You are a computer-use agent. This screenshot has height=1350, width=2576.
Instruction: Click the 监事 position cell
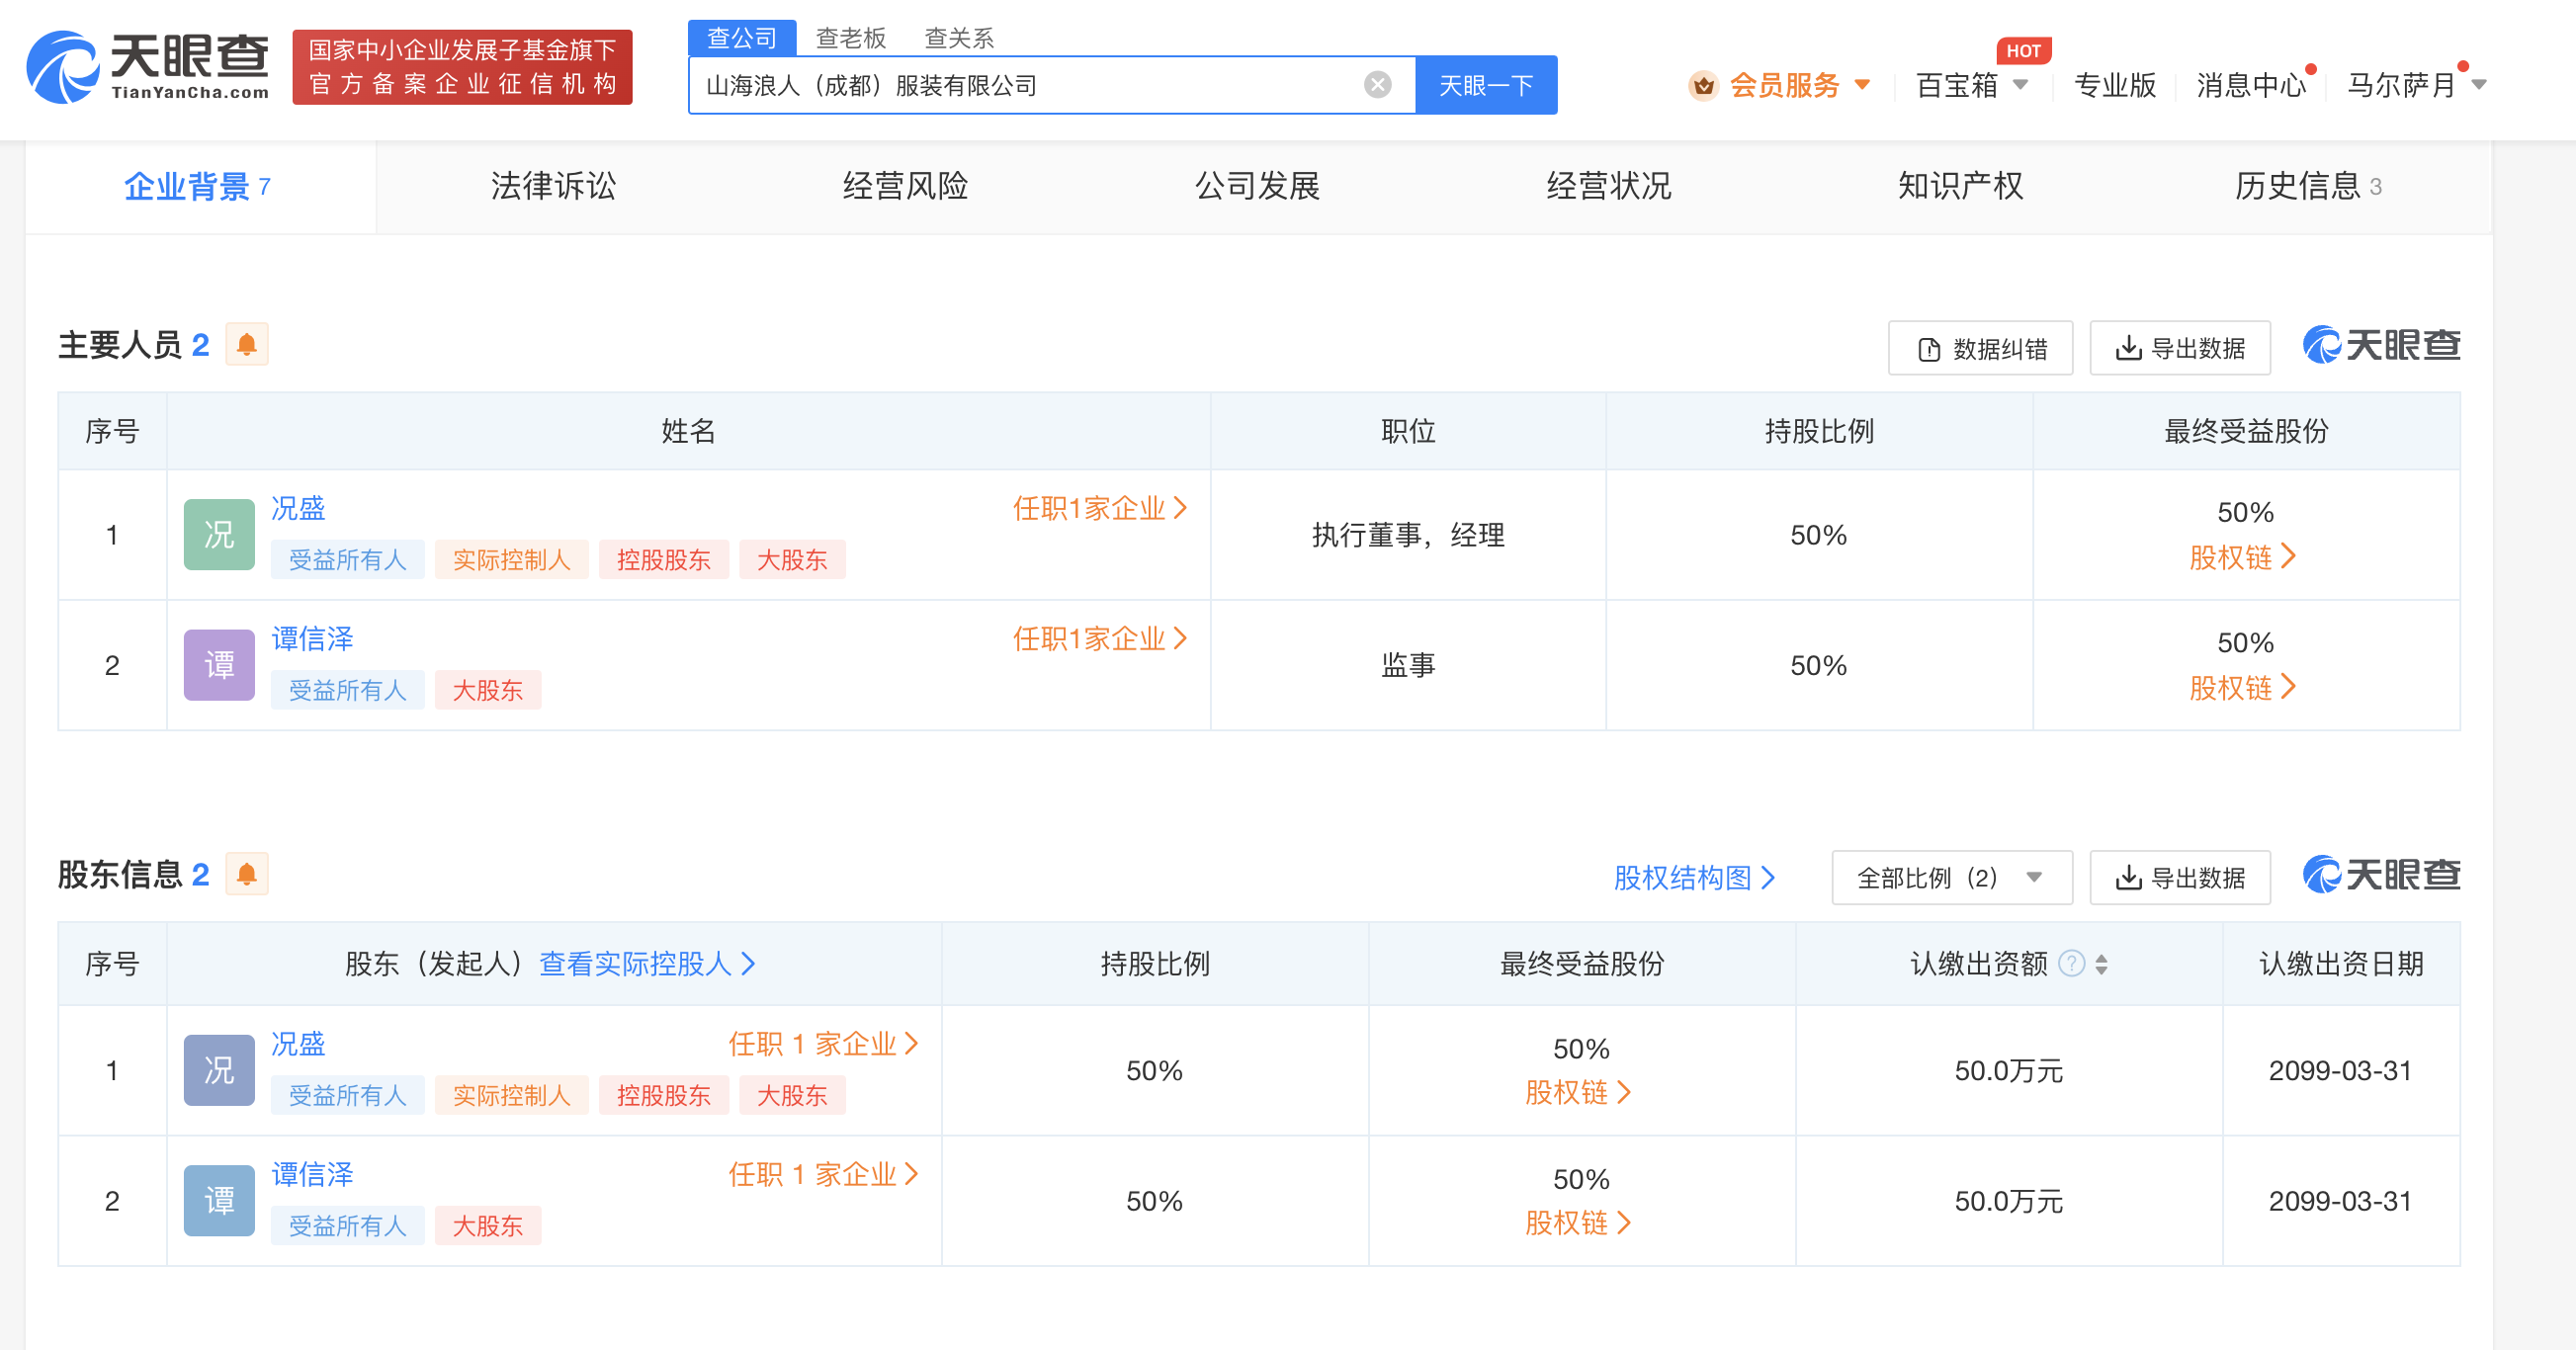coord(1408,665)
